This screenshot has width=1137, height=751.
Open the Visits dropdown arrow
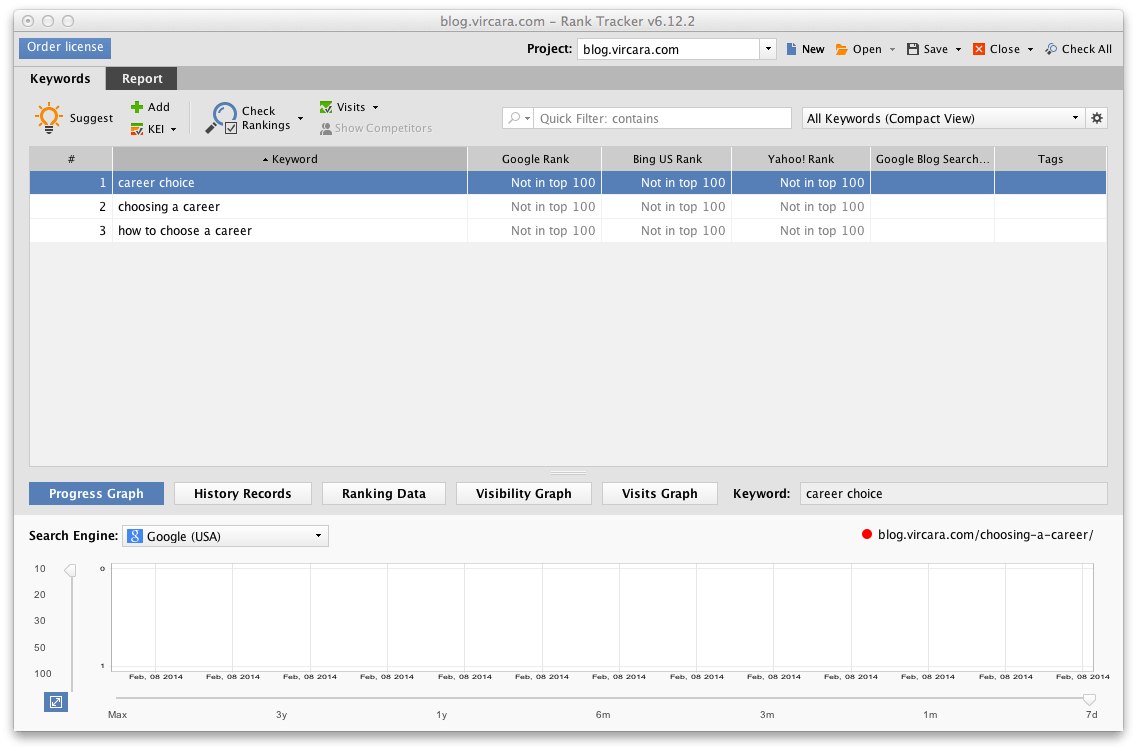point(376,107)
